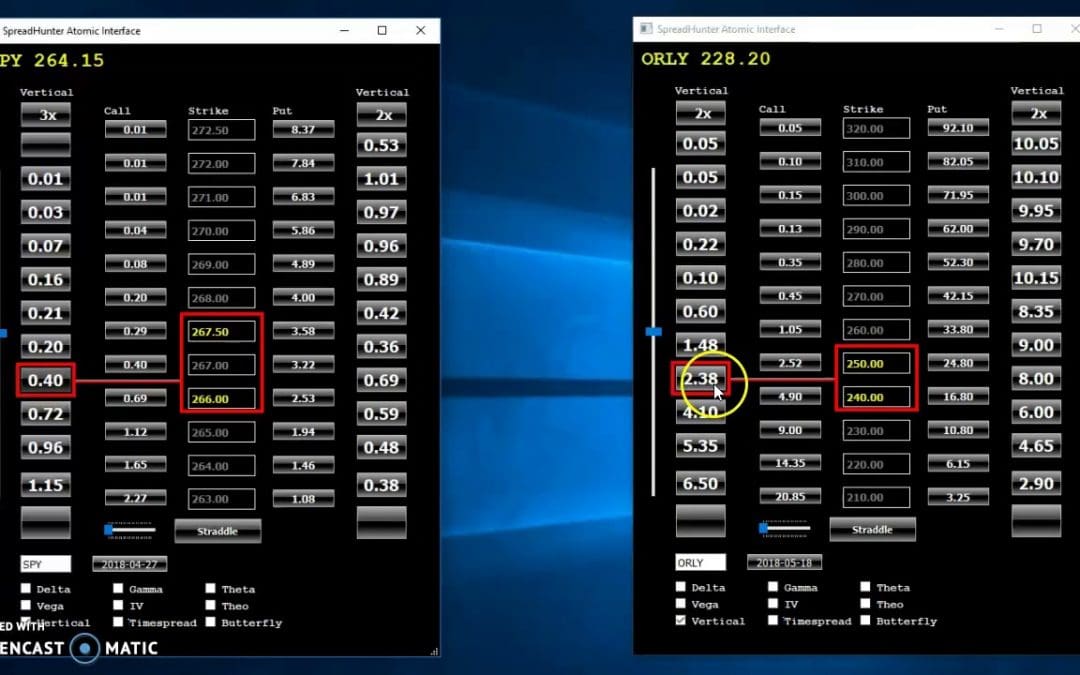Uncheck Vertical checkbox in ORLY window
The height and width of the screenshot is (675, 1080).
click(681, 621)
